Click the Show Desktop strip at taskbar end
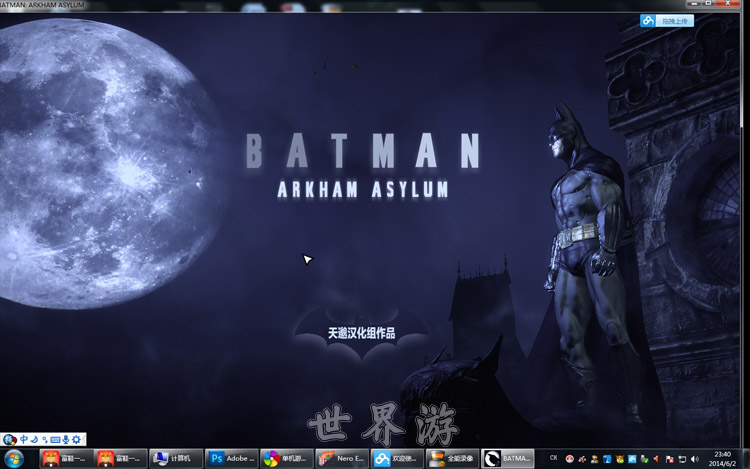This screenshot has height=469, width=750. pos(746,458)
